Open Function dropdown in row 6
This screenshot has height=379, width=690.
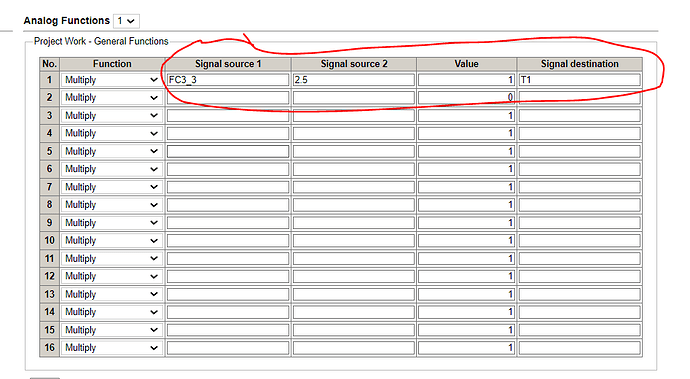[x=112, y=169]
